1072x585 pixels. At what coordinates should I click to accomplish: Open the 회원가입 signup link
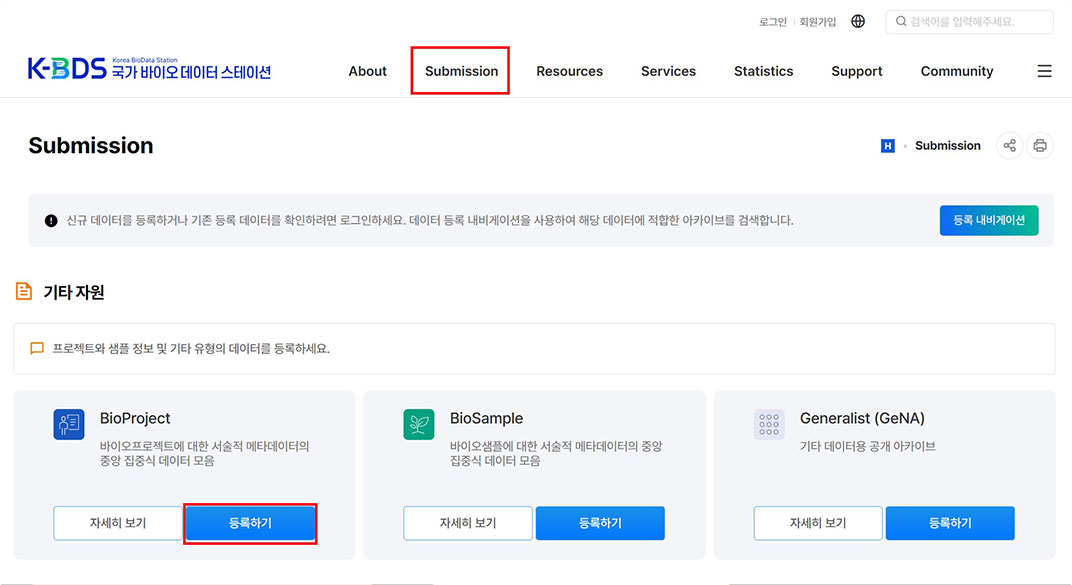[818, 20]
